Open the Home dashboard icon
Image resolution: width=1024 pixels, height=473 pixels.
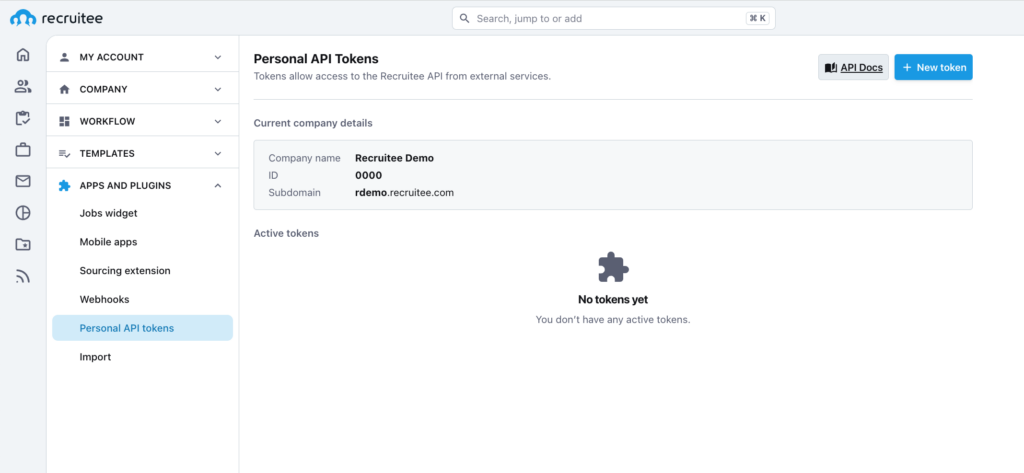click(23, 54)
